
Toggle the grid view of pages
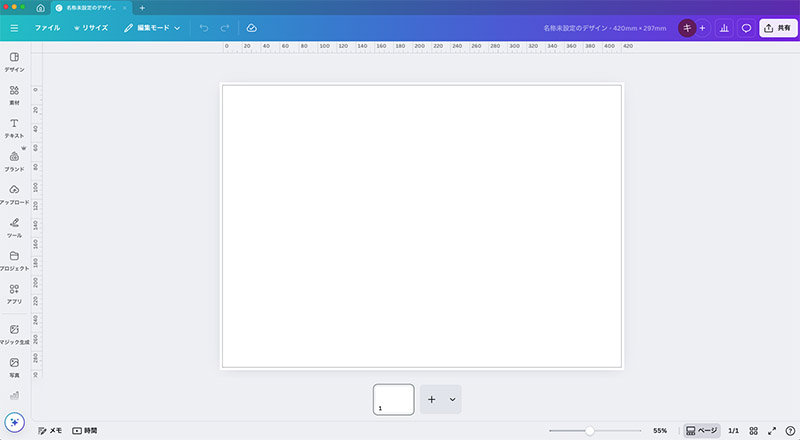[x=754, y=430]
